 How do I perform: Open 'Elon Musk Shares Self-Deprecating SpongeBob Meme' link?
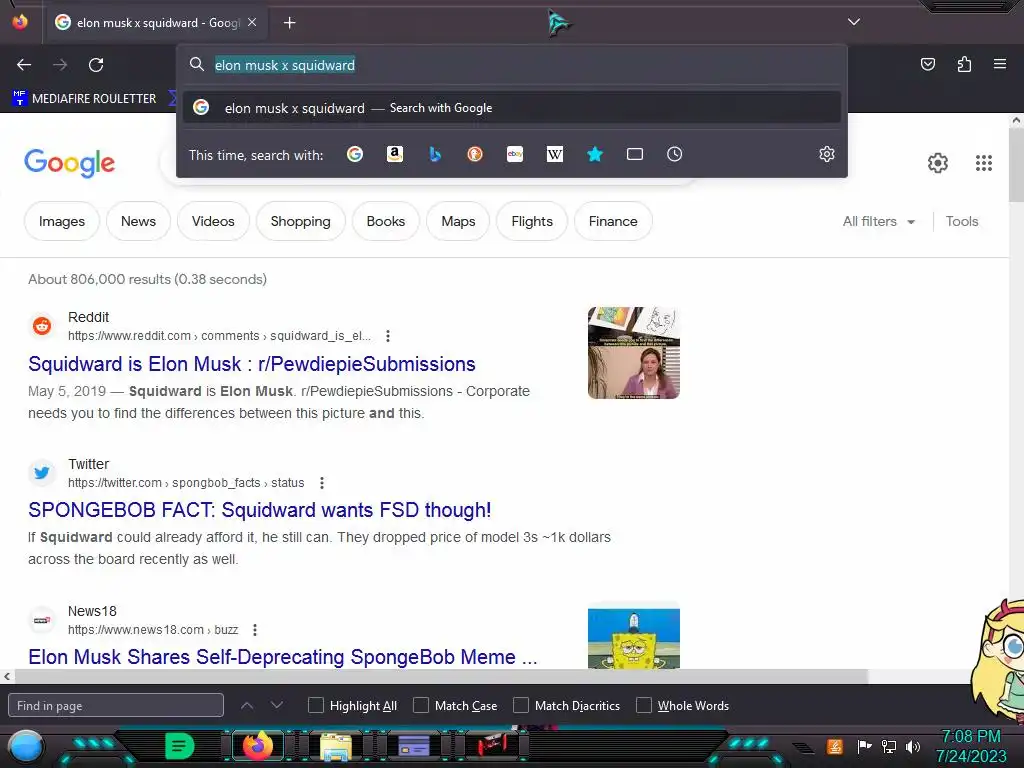tap(283, 656)
